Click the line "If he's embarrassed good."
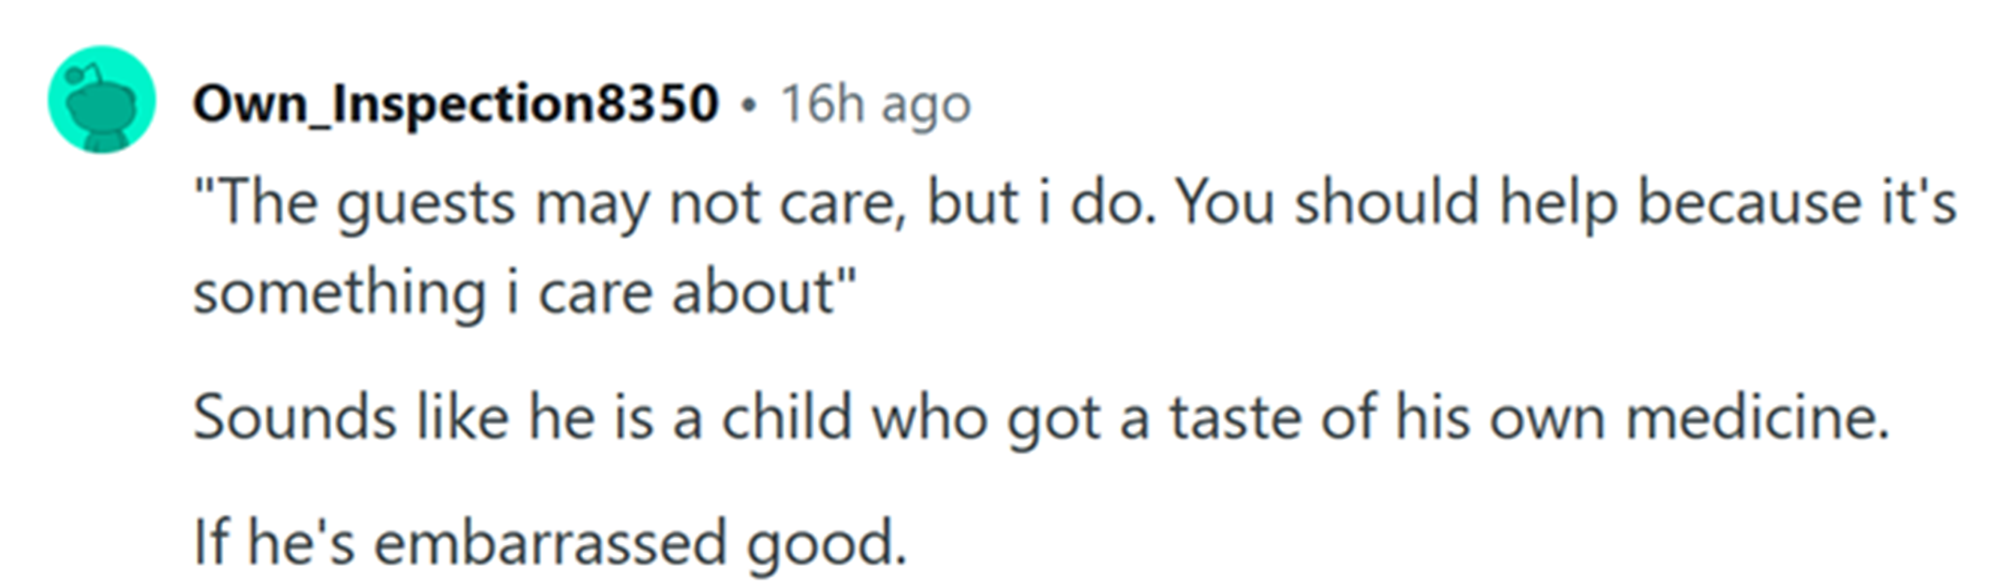2016x588 pixels. [550, 543]
